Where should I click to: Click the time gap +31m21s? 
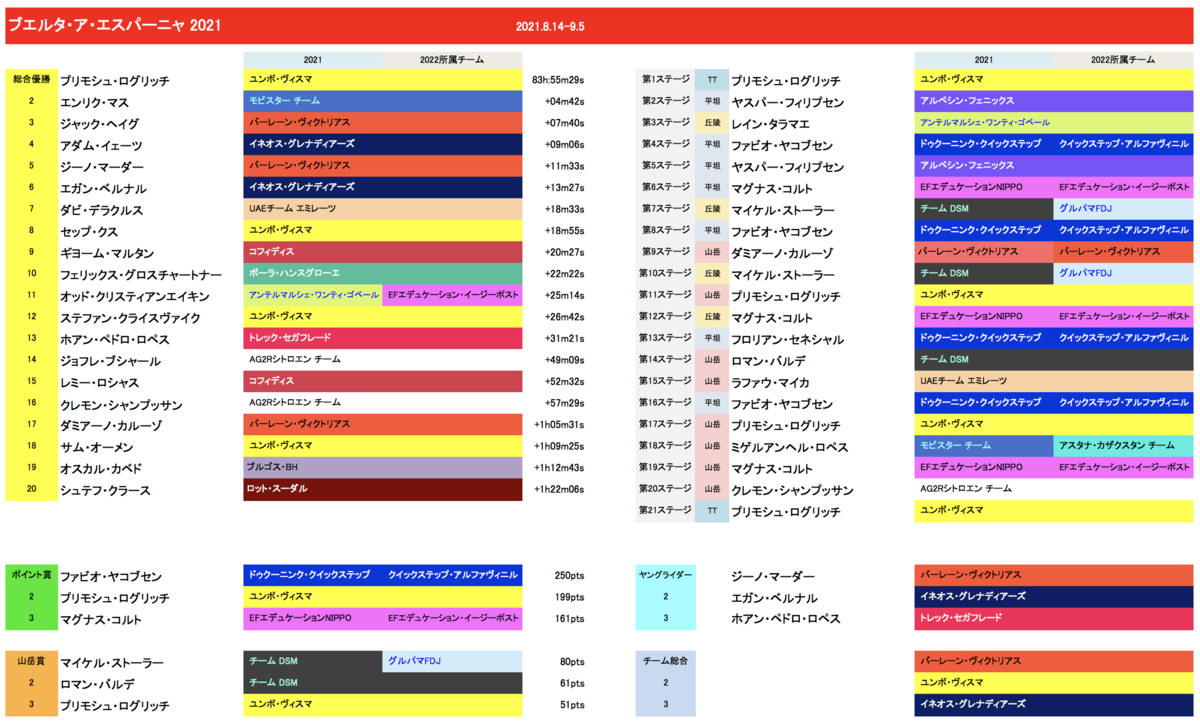pos(564,339)
